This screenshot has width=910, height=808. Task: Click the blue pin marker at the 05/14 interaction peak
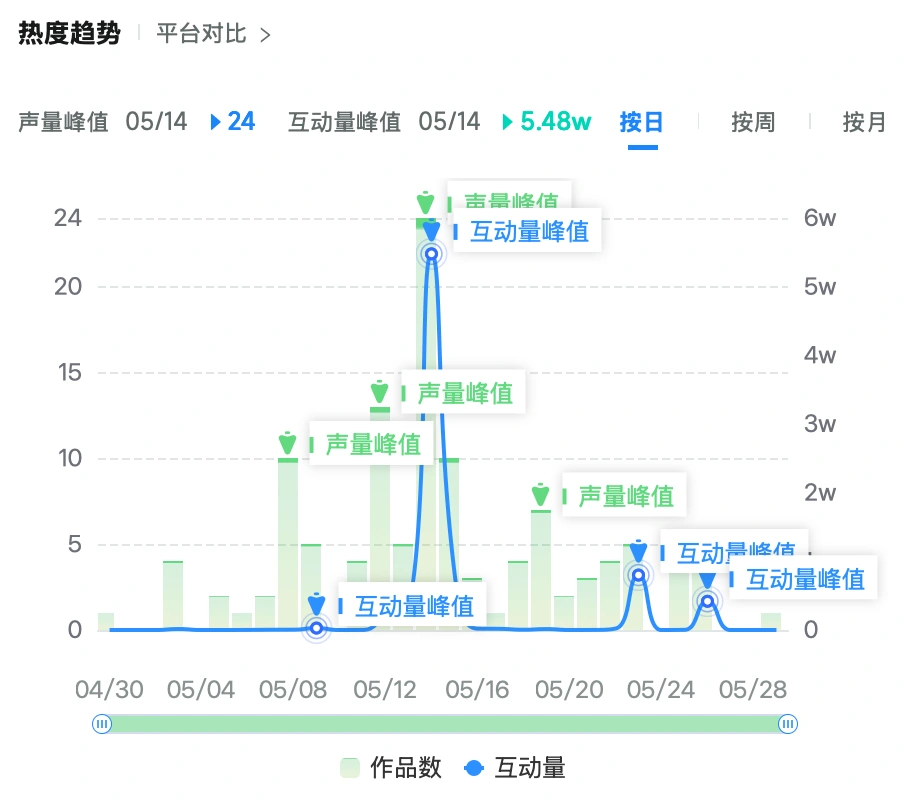[431, 230]
